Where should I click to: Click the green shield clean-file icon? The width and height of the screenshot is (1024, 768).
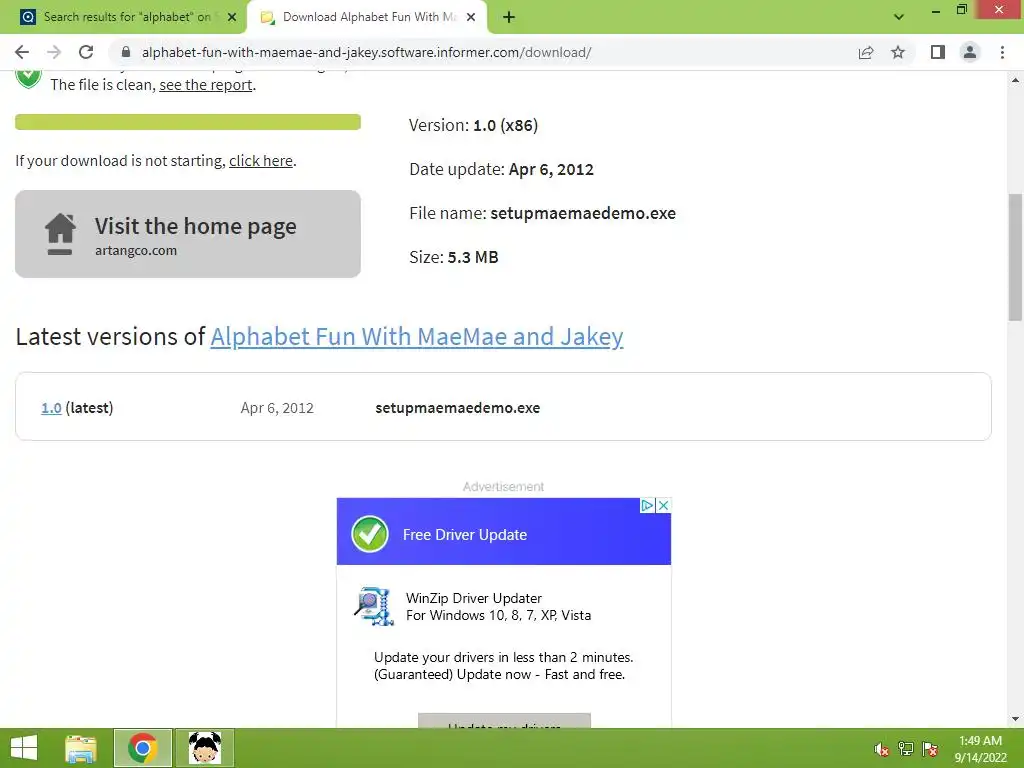[28, 78]
